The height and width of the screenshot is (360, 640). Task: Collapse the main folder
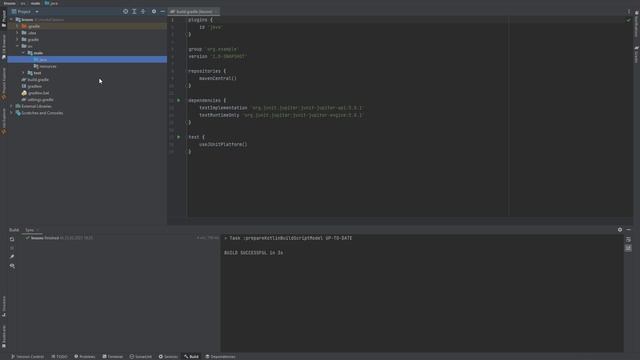tap(23, 53)
